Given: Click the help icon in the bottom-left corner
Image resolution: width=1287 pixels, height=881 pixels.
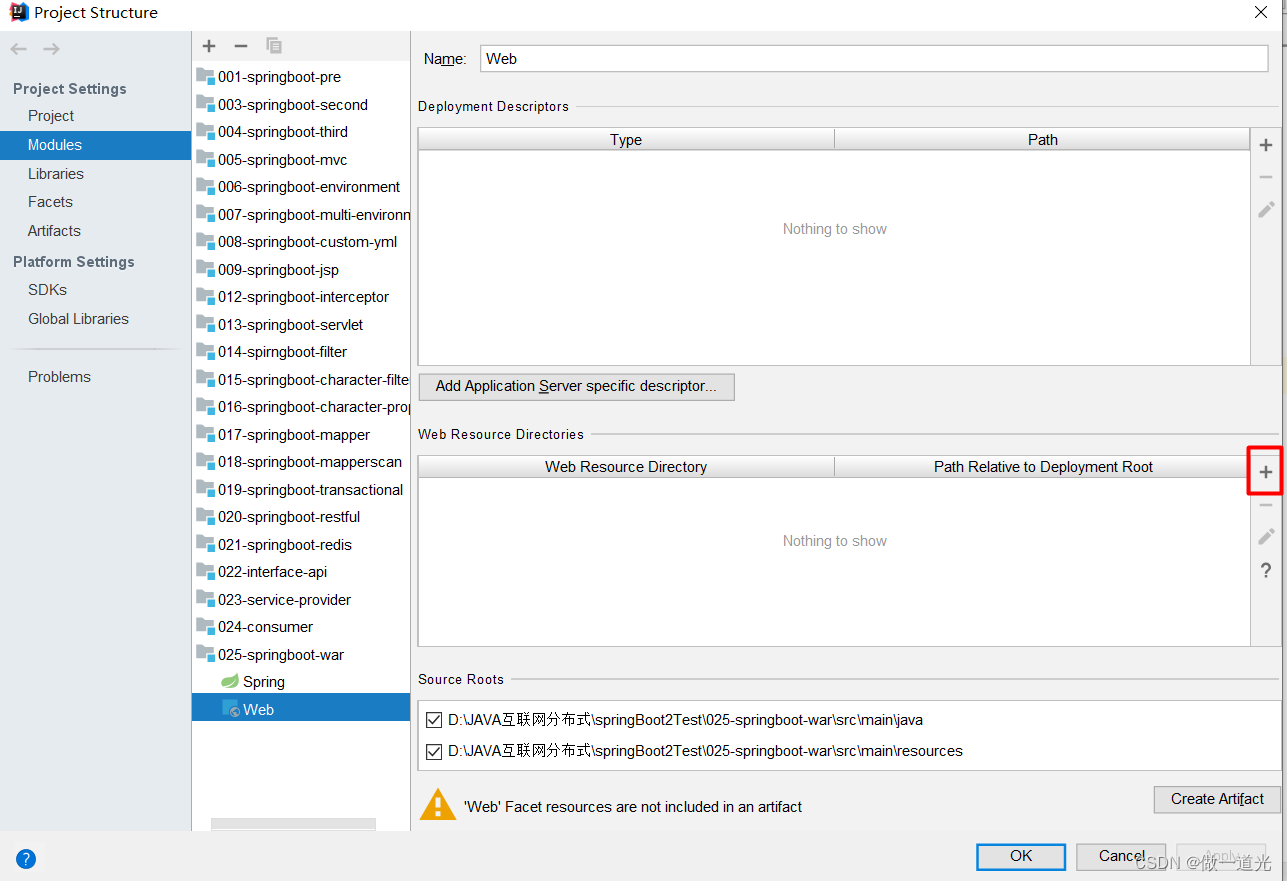Looking at the screenshot, I should (25, 858).
